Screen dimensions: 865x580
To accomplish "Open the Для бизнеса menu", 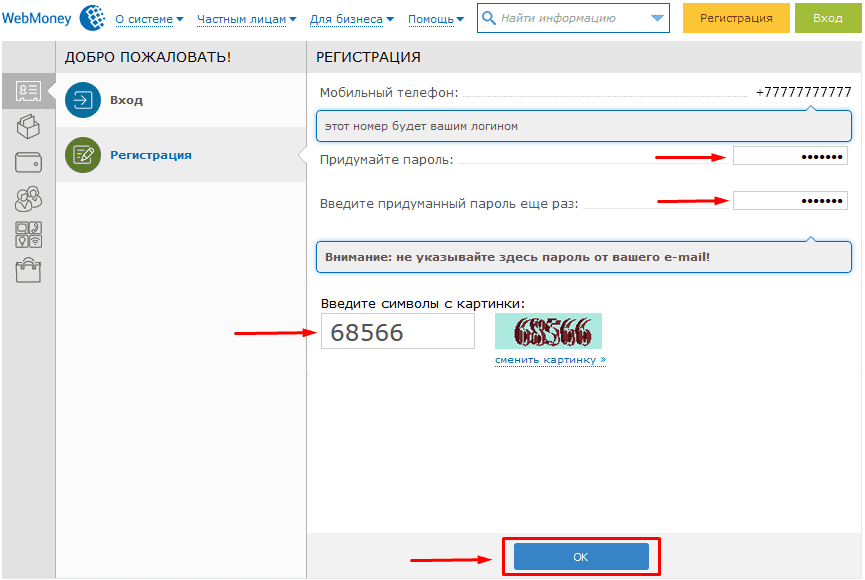I will pyautogui.click(x=352, y=19).
